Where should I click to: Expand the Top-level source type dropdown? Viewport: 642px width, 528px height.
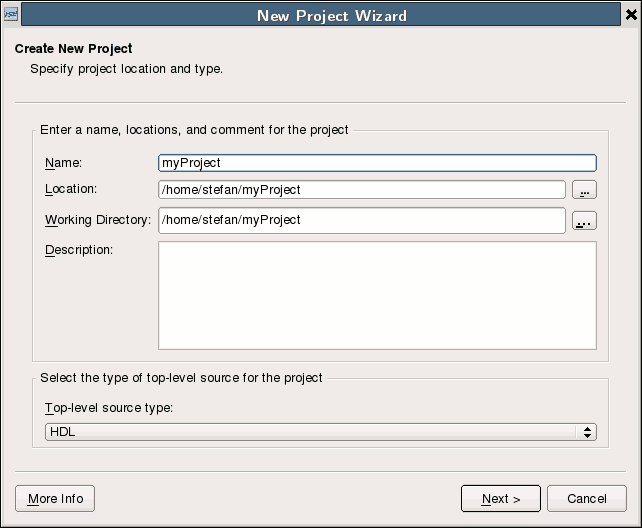click(x=320, y=432)
